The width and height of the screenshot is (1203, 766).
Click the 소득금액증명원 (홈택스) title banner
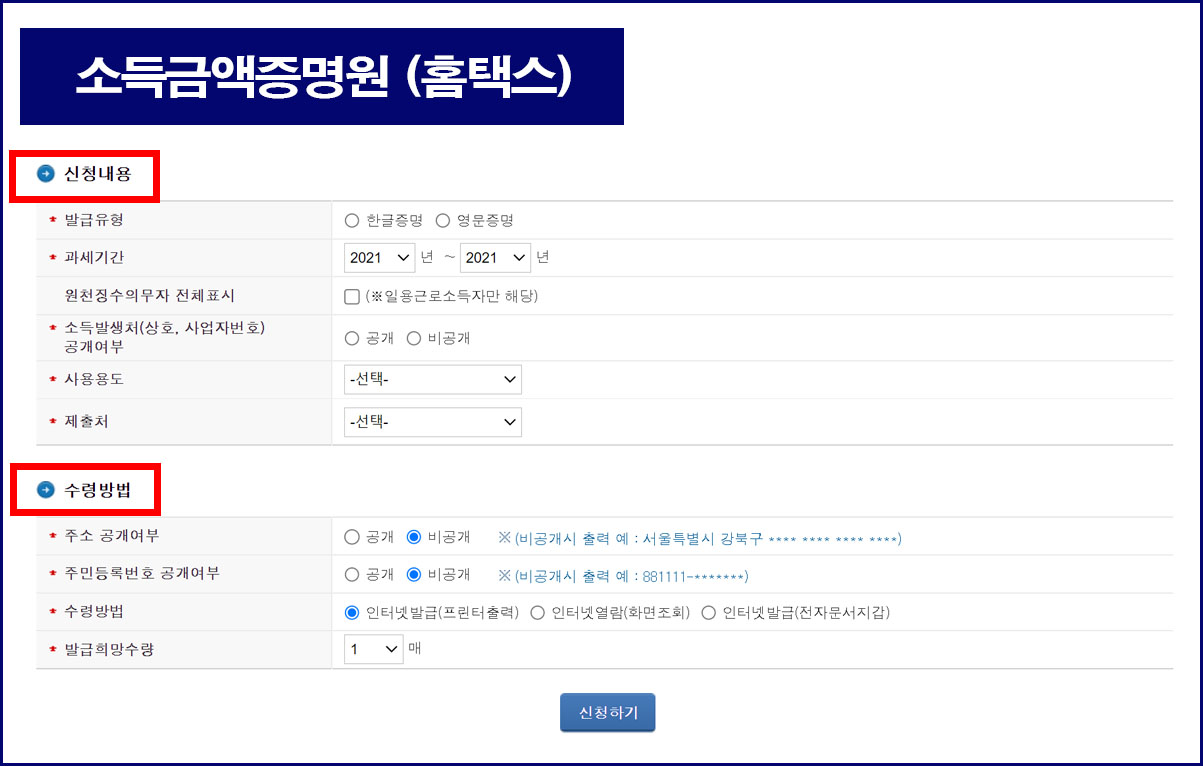click(x=322, y=77)
